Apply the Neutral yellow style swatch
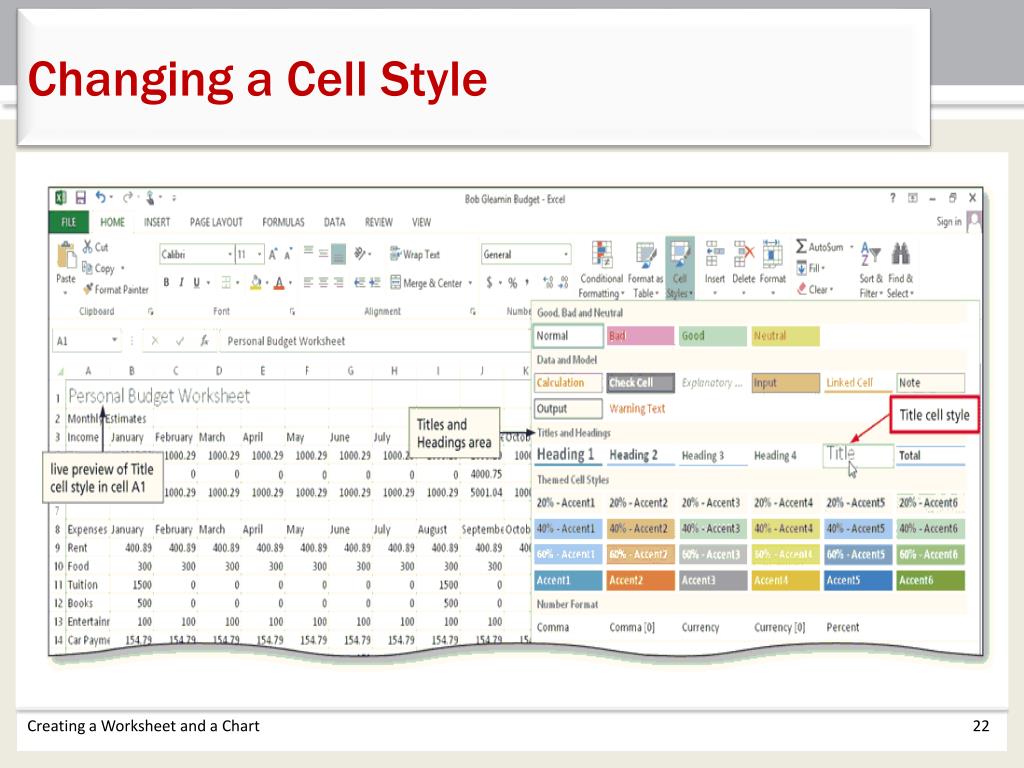The width and height of the screenshot is (1024, 768). click(x=785, y=336)
